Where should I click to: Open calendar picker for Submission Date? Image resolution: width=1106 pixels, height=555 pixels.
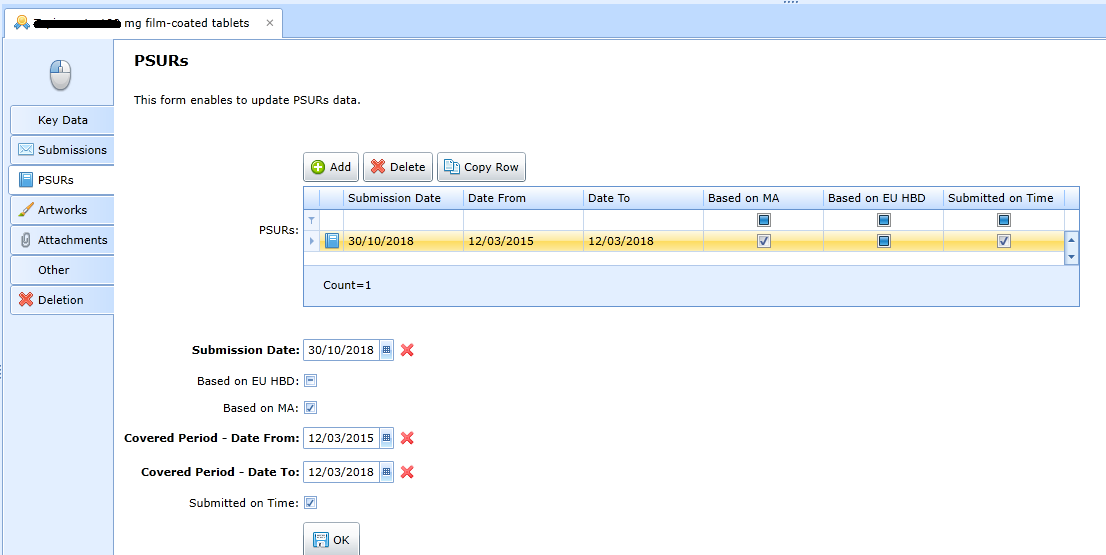(x=387, y=350)
